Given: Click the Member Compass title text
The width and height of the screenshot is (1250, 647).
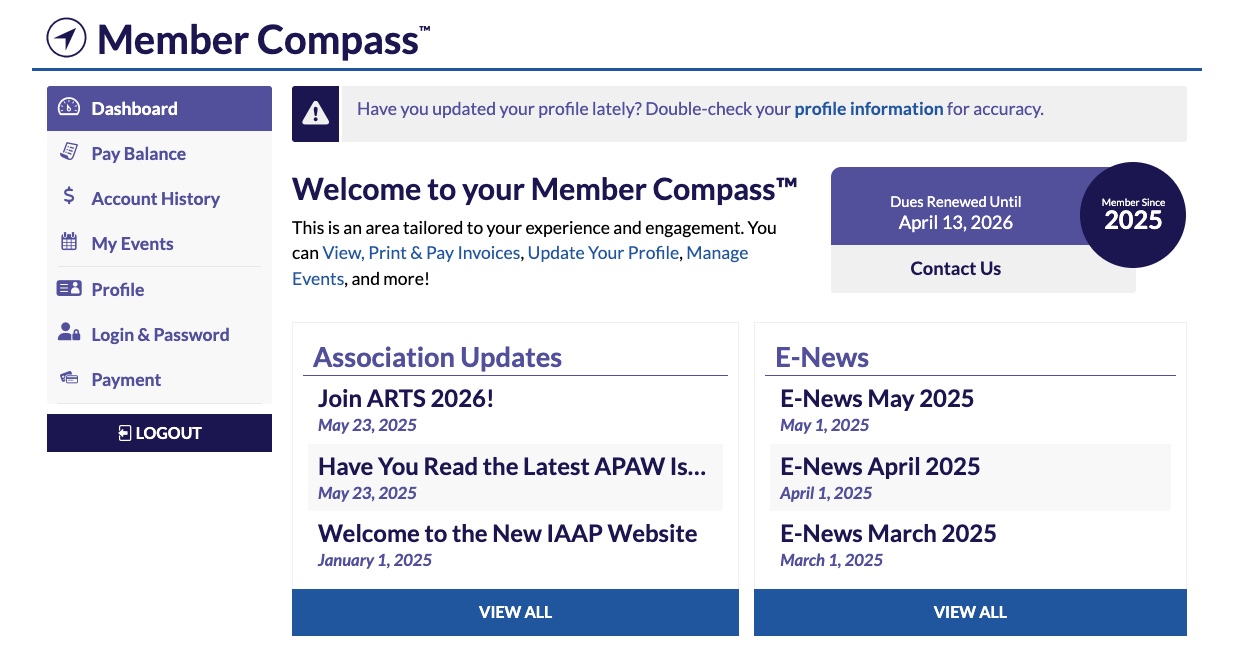Looking at the screenshot, I should tap(264, 40).
